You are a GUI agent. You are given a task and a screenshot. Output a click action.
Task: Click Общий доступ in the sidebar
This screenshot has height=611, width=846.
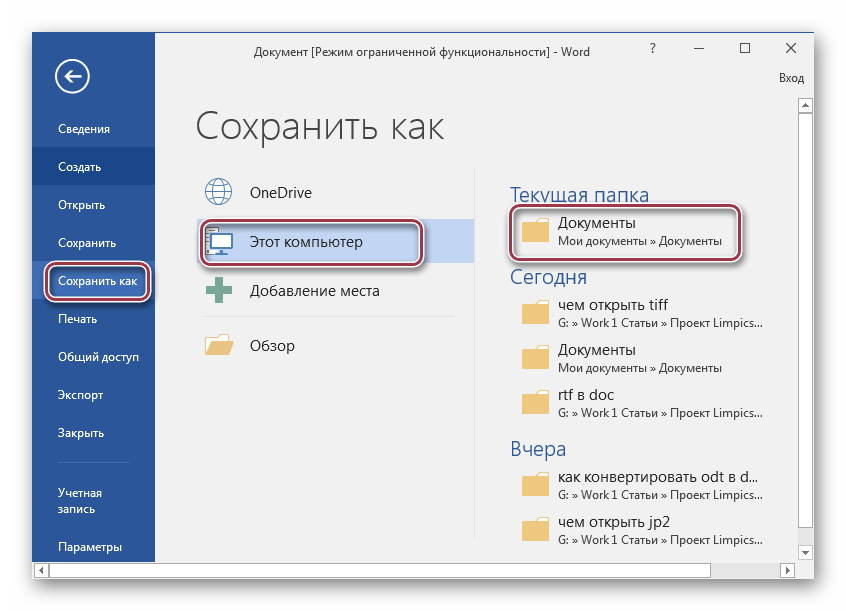tap(98, 357)
